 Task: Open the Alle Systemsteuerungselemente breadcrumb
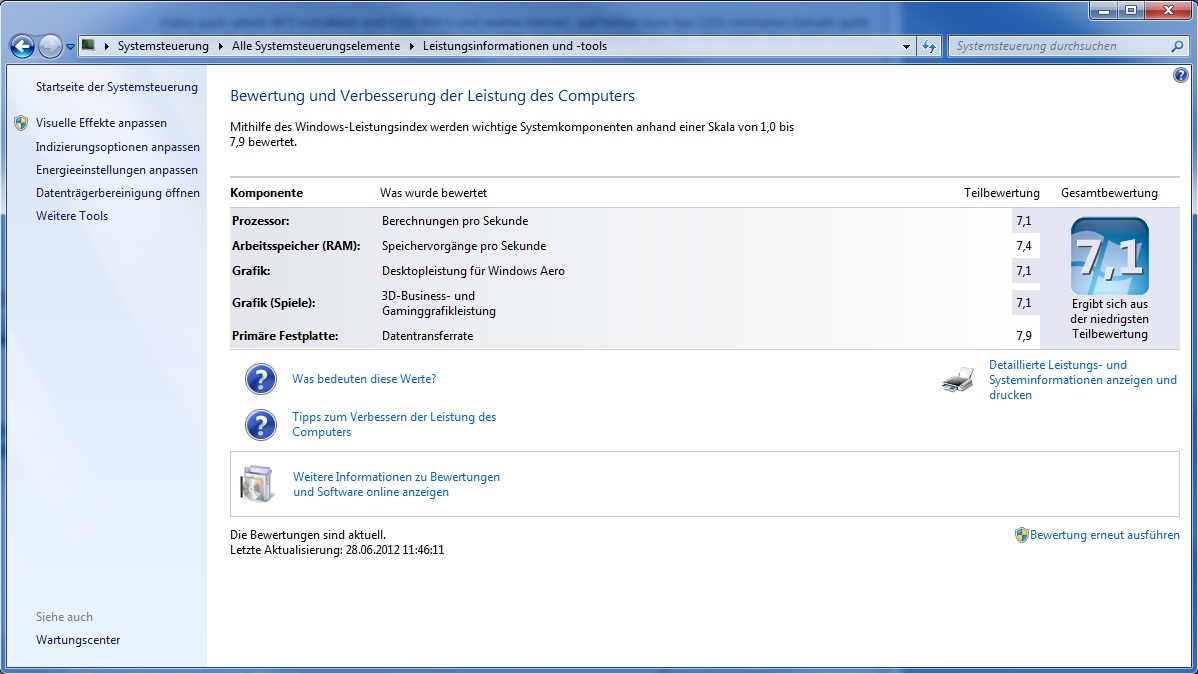click(x=316, y=46)
